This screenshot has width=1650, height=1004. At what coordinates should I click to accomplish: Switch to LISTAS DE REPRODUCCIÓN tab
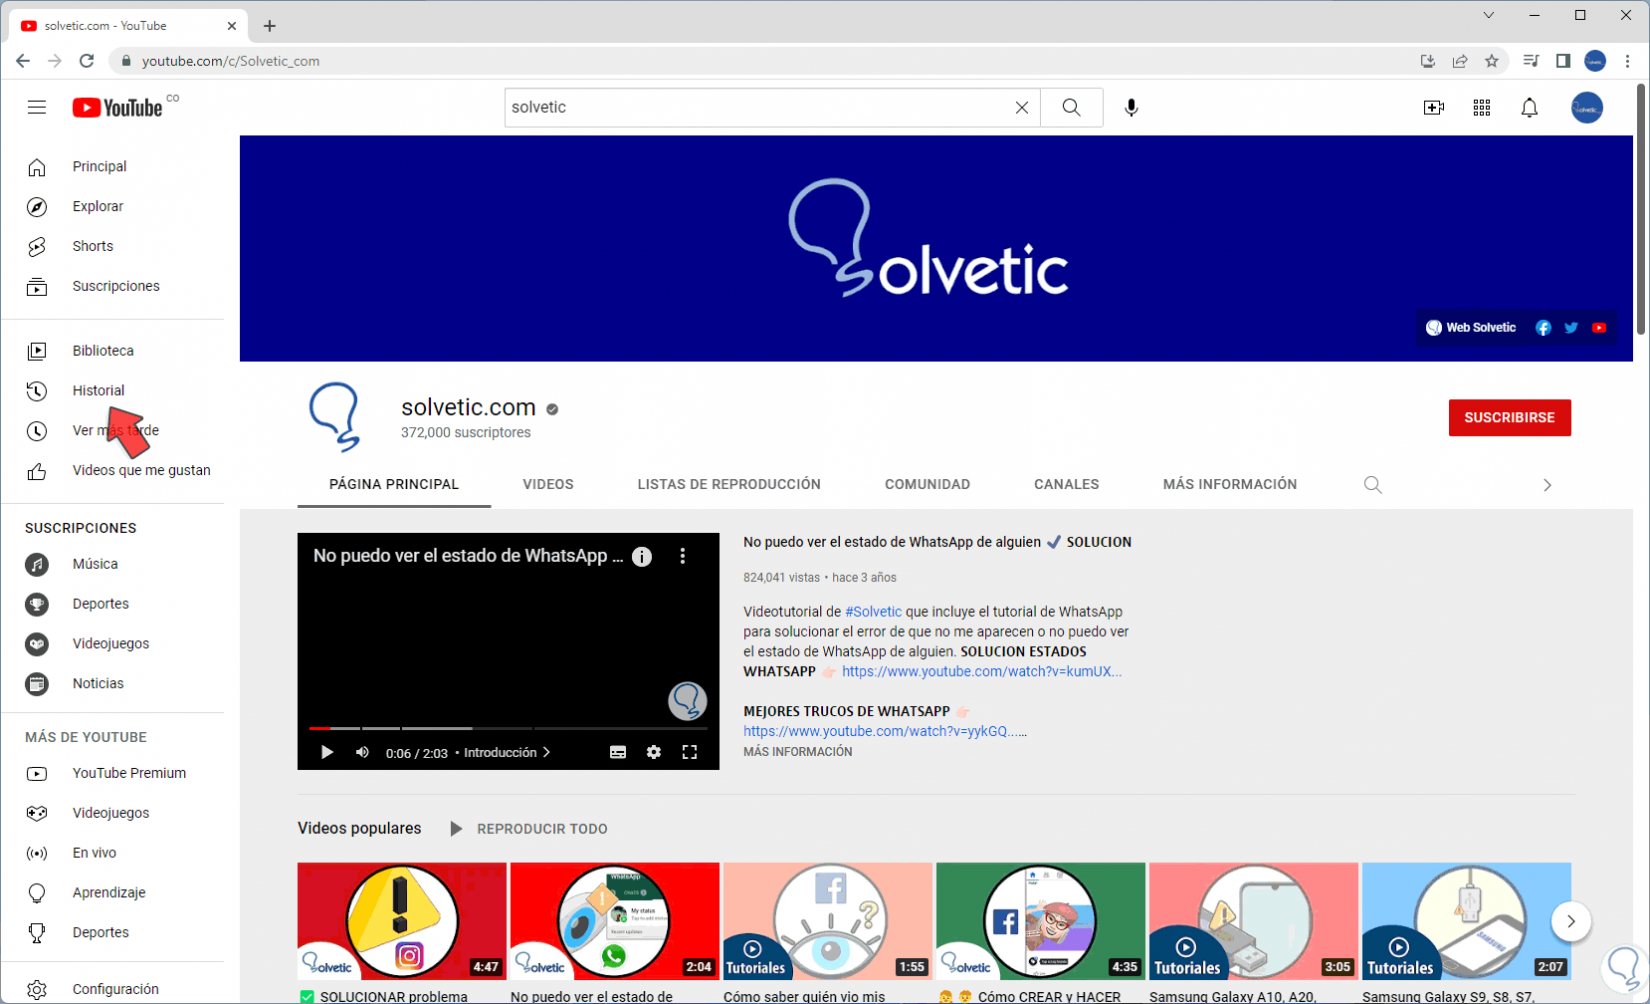(729, 484)
